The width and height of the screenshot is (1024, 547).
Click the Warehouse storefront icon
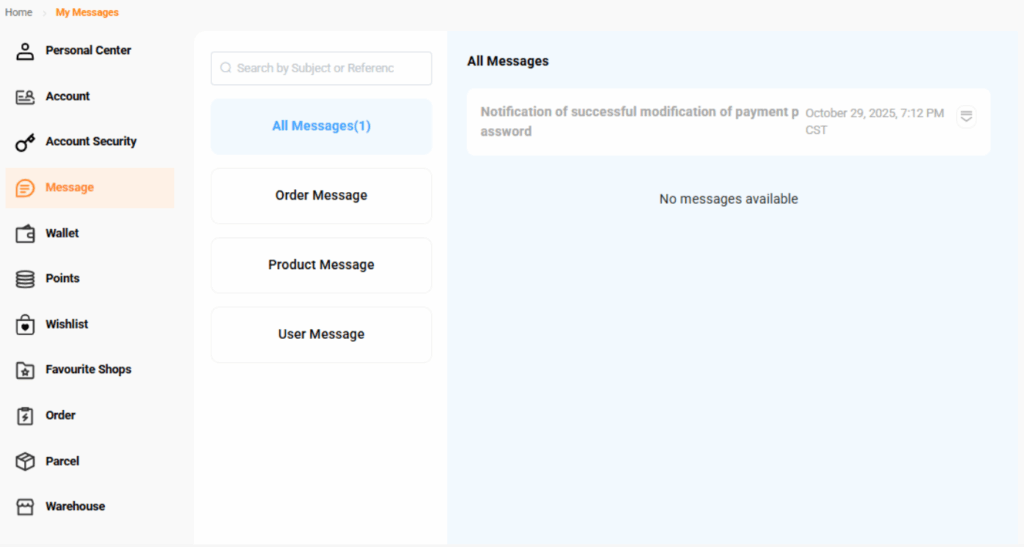[26, 507]
